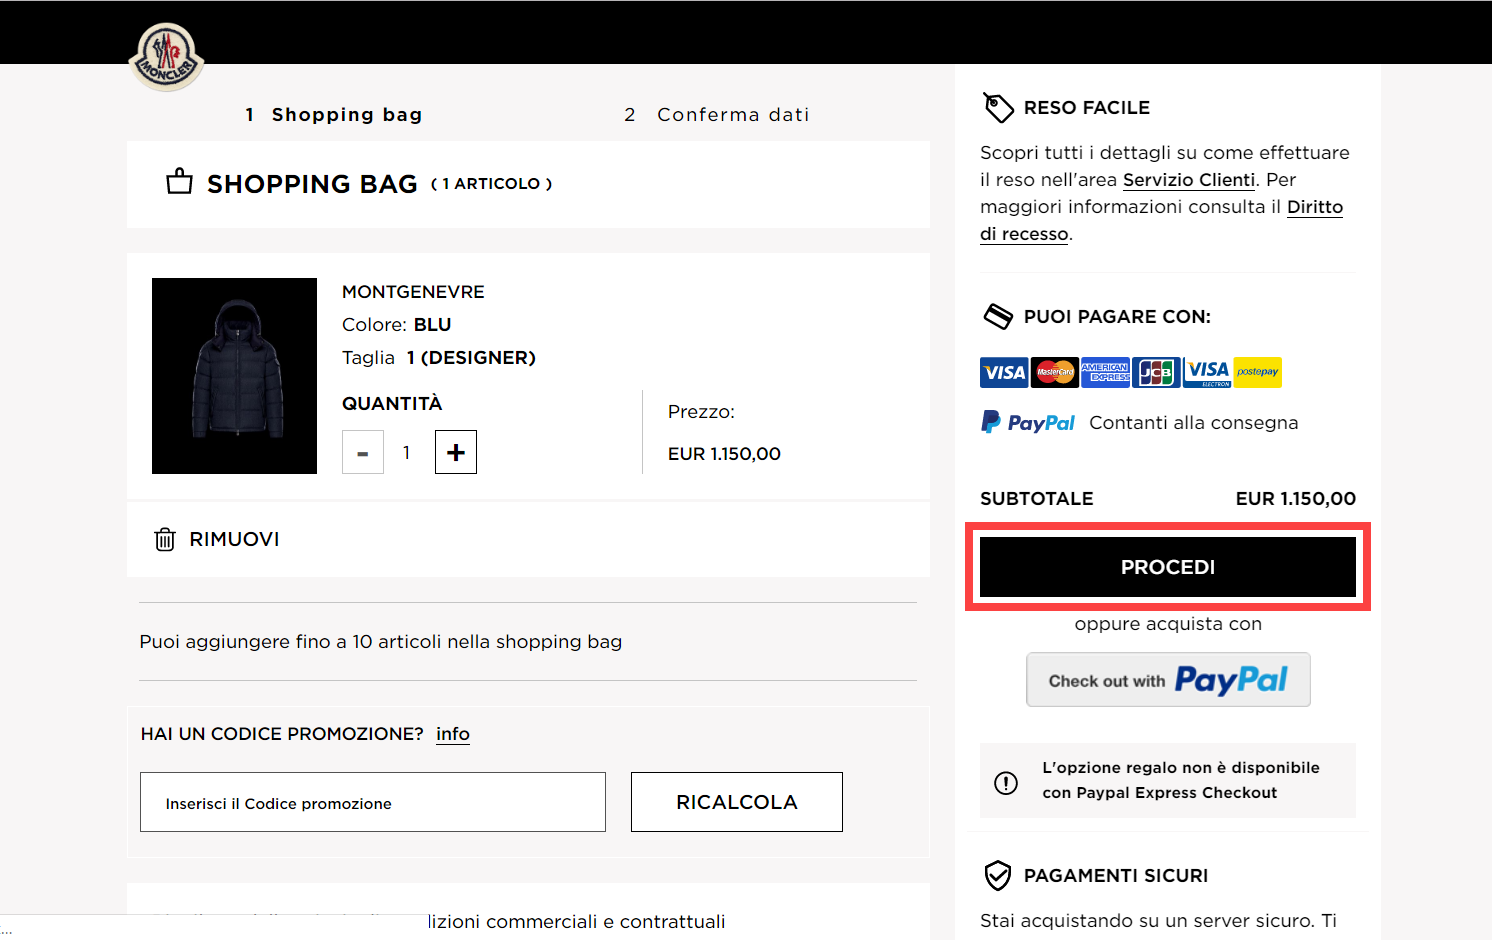Follow the Diritto di recesso link
The height and width of the screenshot is (940, 1492).
point(1314,207)
